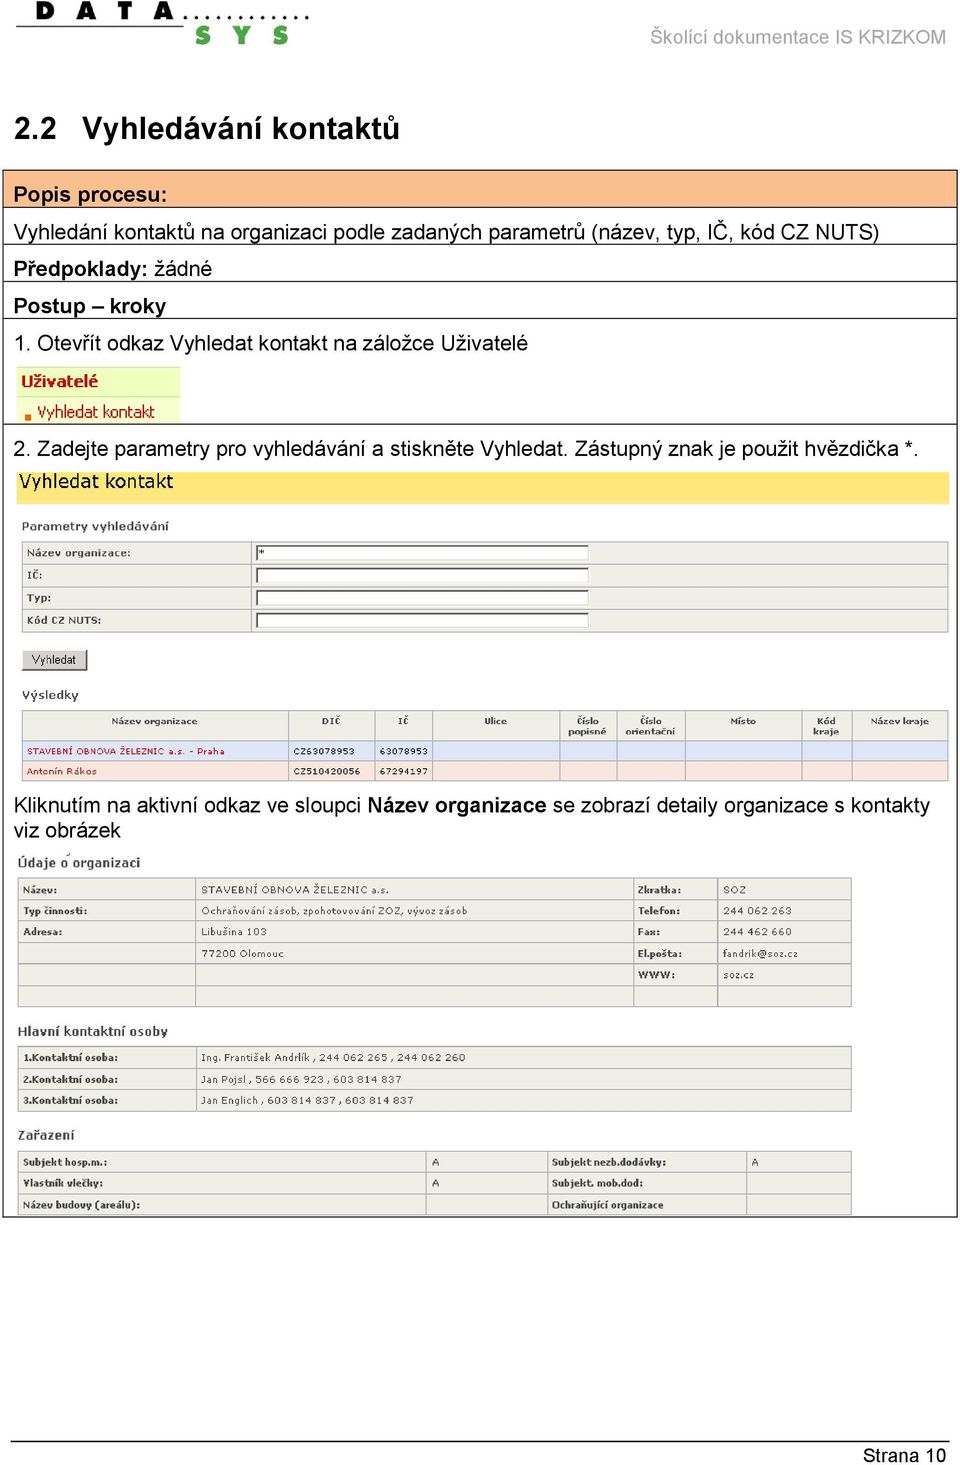The image size is (960, 1465).
Task: Click the DATA SYS logo
Action: click(x=165, y=22)
